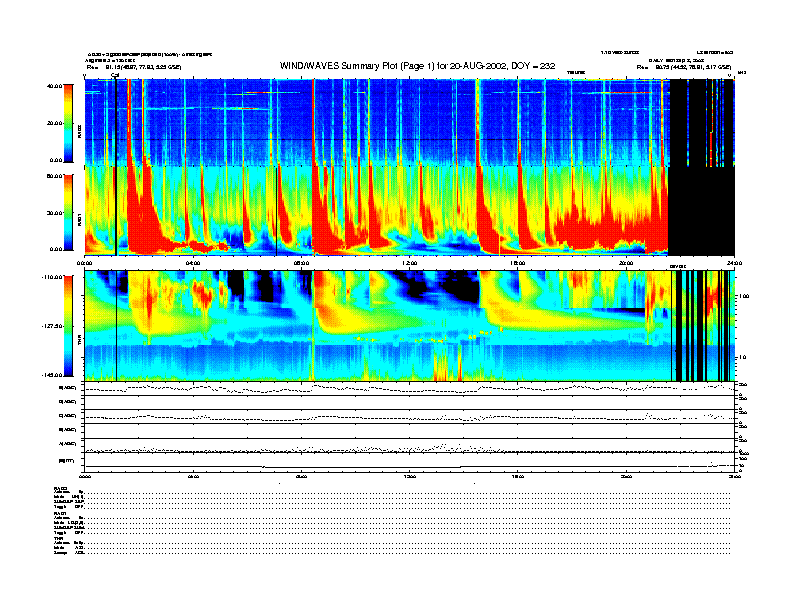Click the 04:00 tick label under RAD1 spectrogram

coord(193,263)
